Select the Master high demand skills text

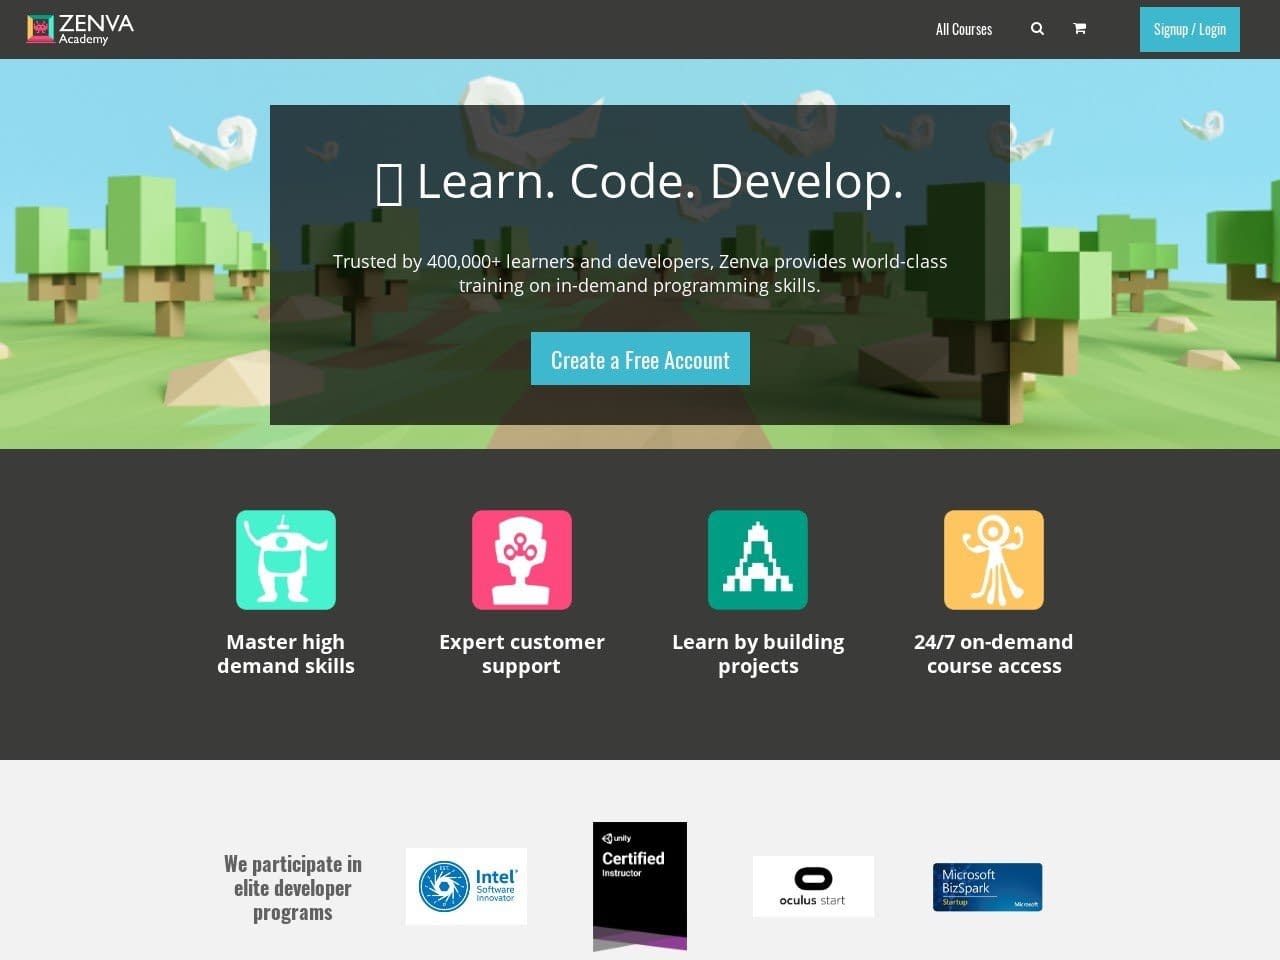click(286, 654)
